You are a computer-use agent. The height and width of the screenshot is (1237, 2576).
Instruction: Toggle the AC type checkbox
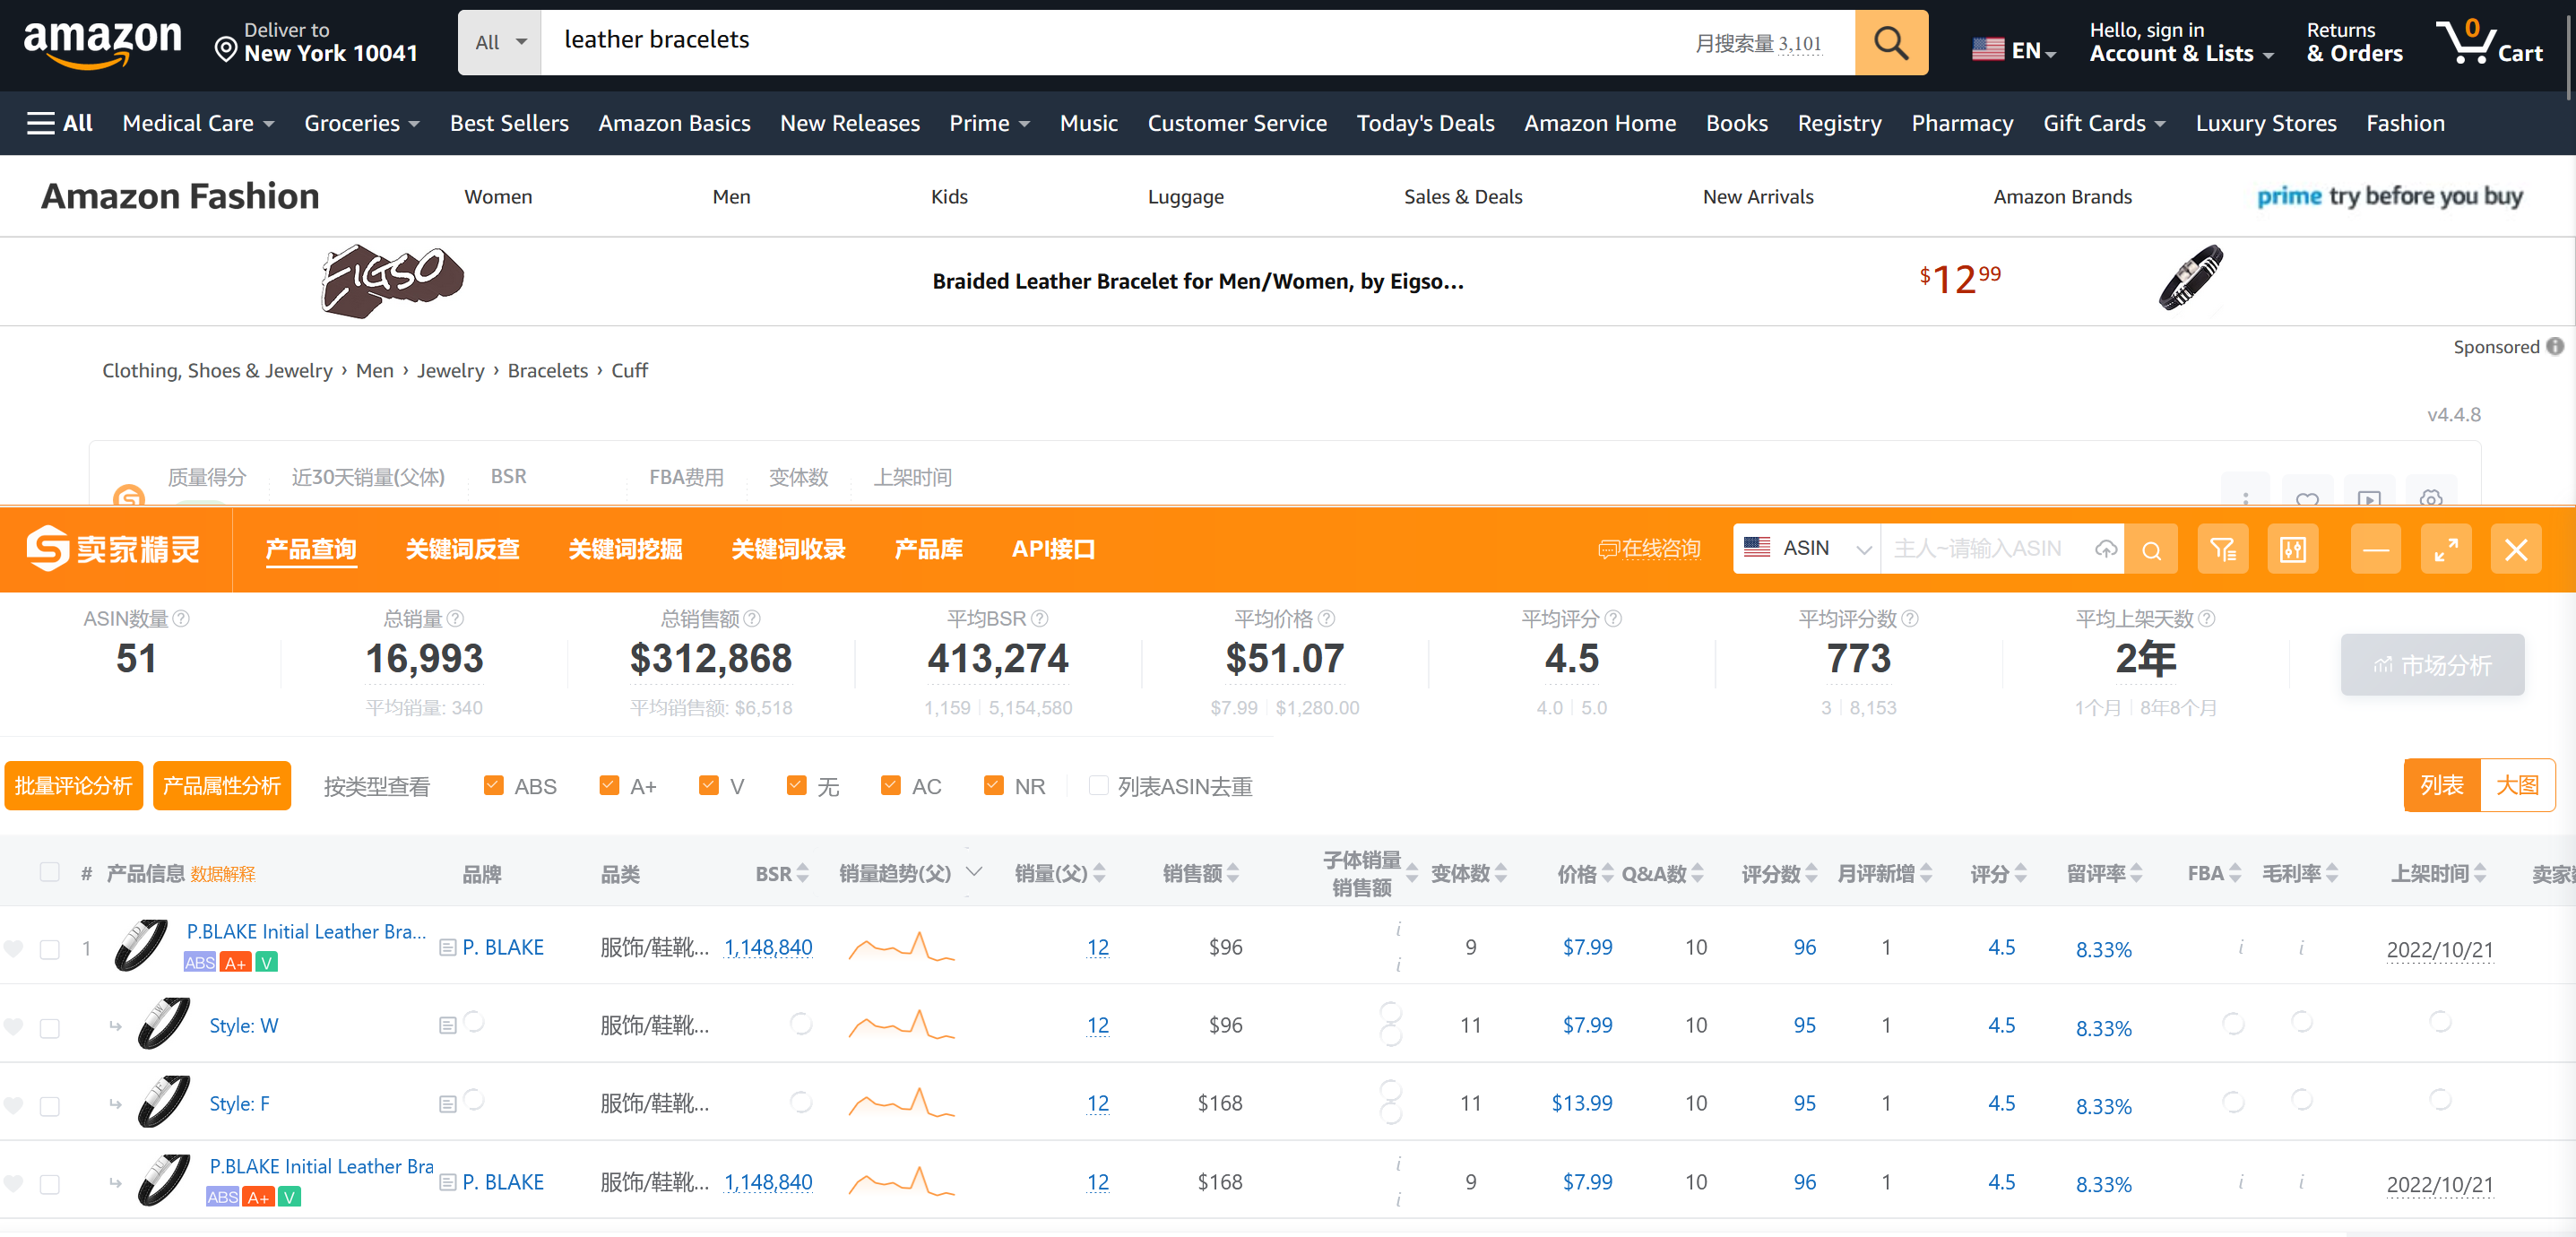coord(890,785)
